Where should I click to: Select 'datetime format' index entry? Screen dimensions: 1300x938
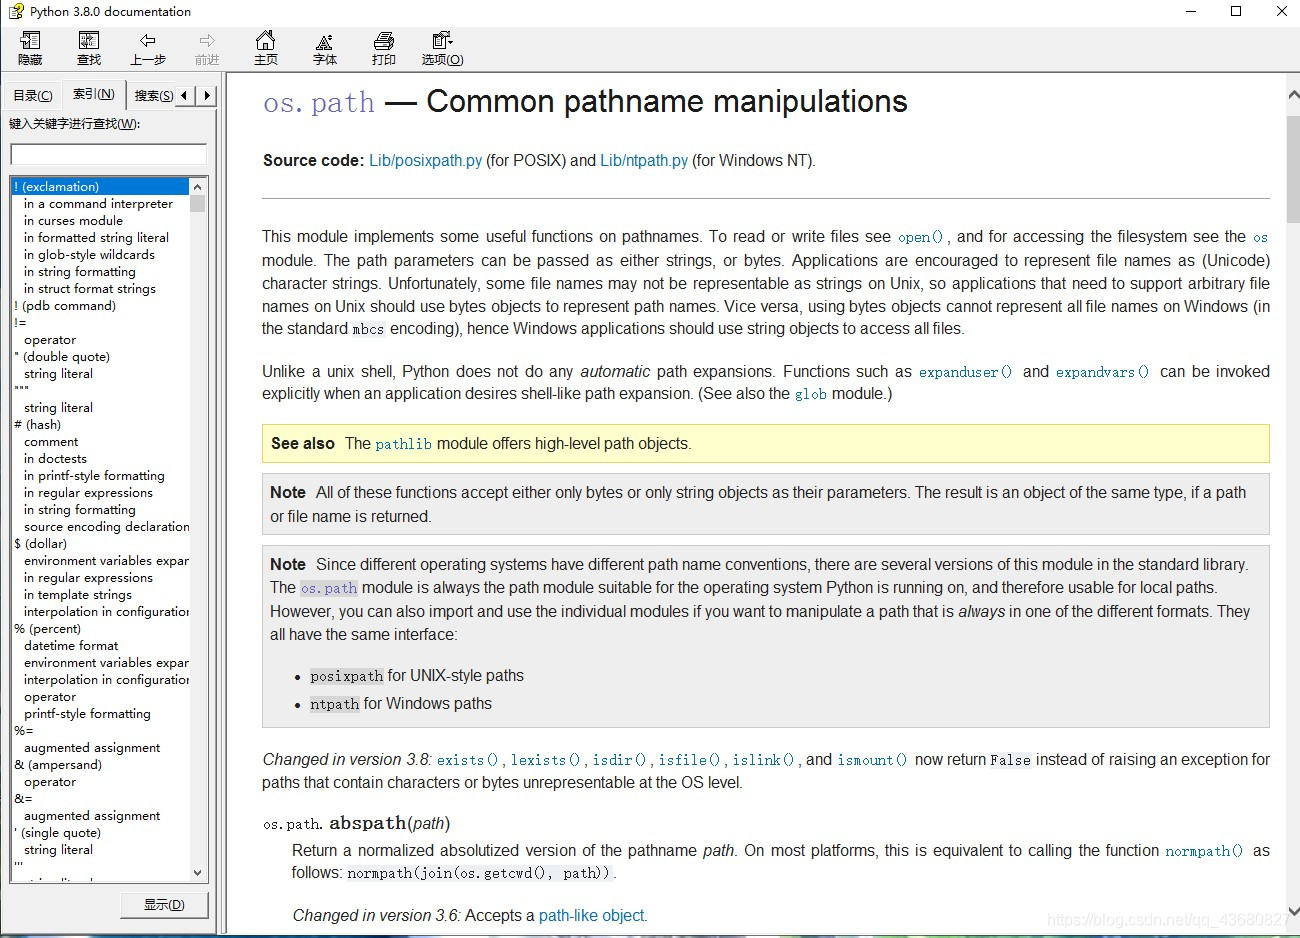tap(71, 646)
